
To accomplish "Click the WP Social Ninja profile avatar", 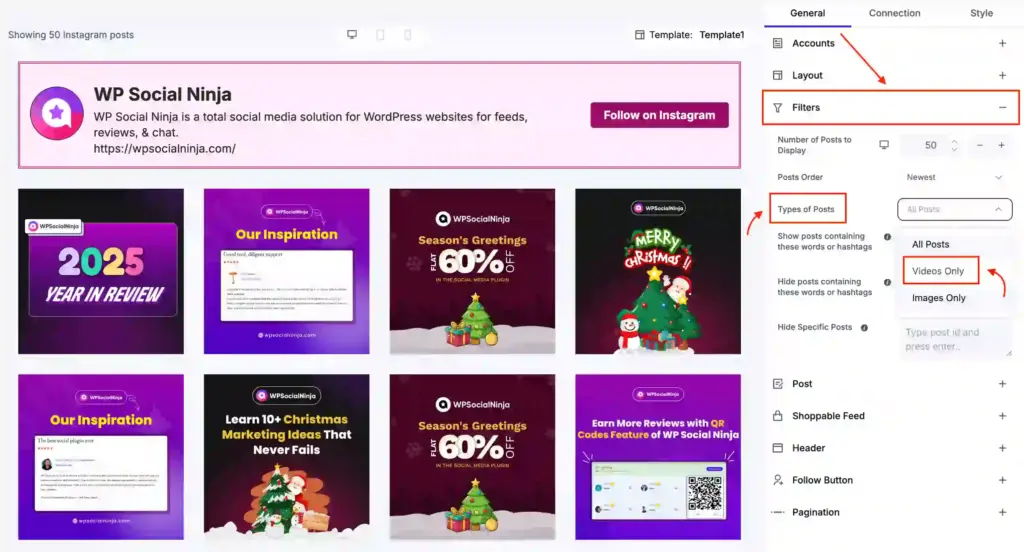I will coord(57,114).
